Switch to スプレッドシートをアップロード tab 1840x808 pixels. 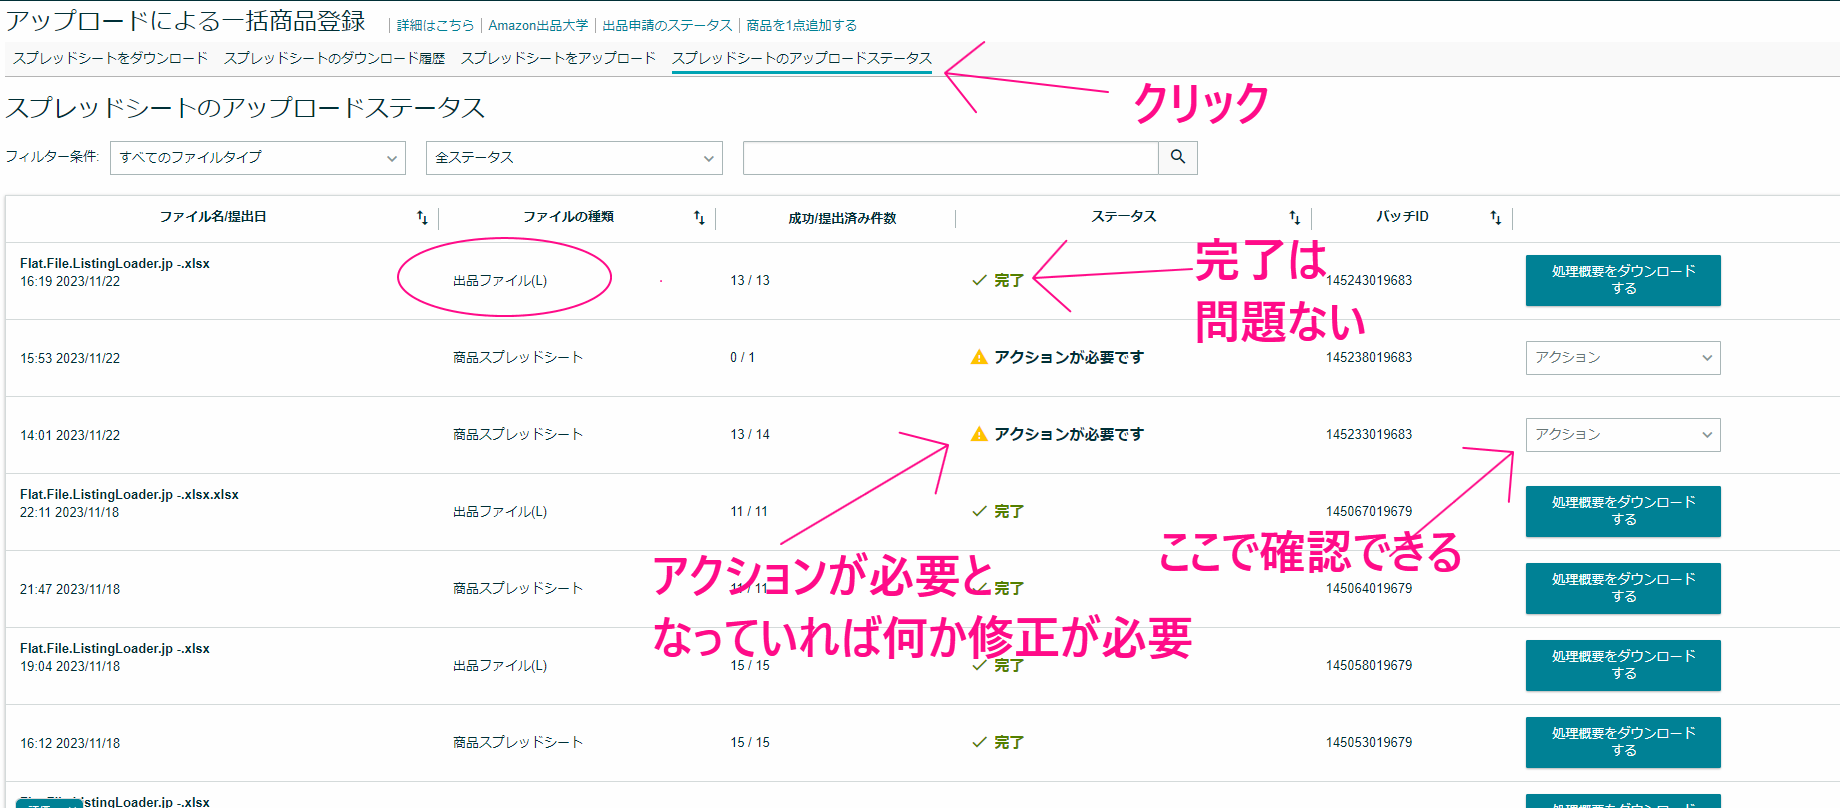pyautogui.click(x=558, y=58)
